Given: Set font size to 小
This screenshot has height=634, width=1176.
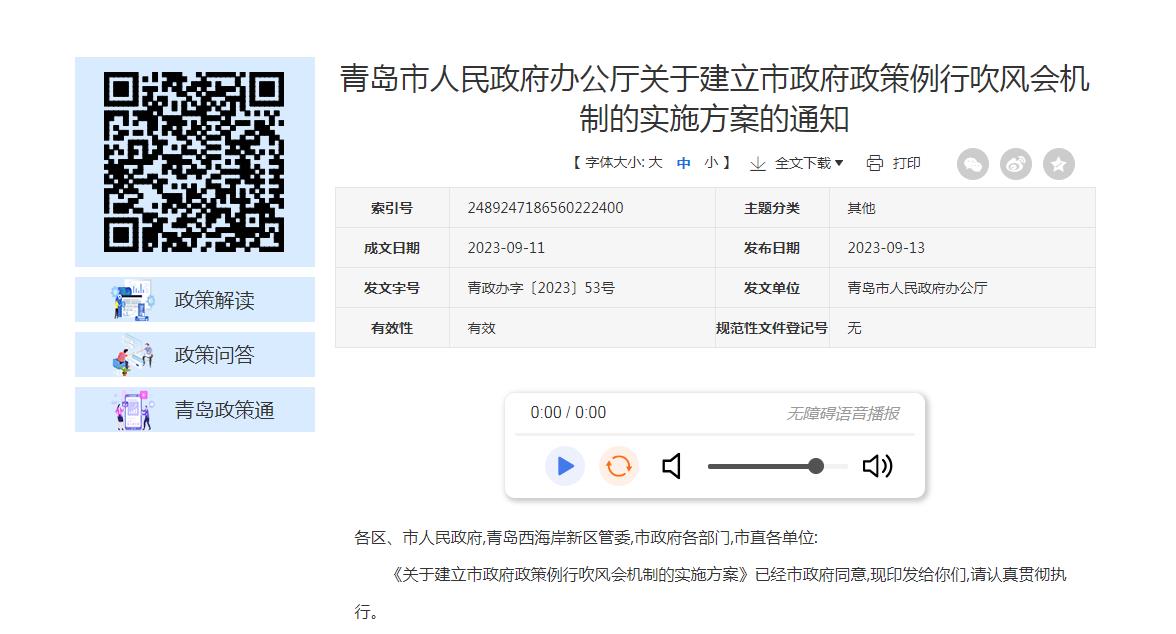Looking at the screenshot, I should [x=711, y=163].
